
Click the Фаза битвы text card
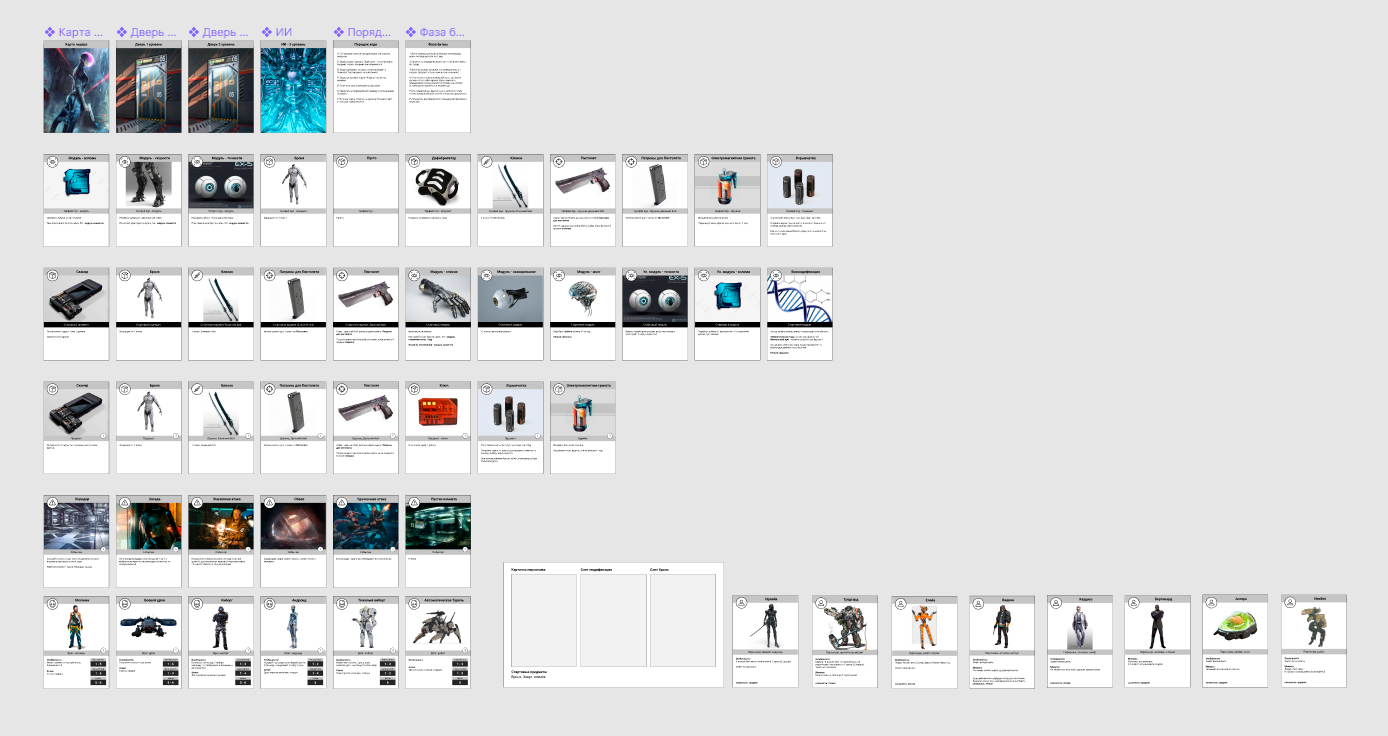point(437,87)
